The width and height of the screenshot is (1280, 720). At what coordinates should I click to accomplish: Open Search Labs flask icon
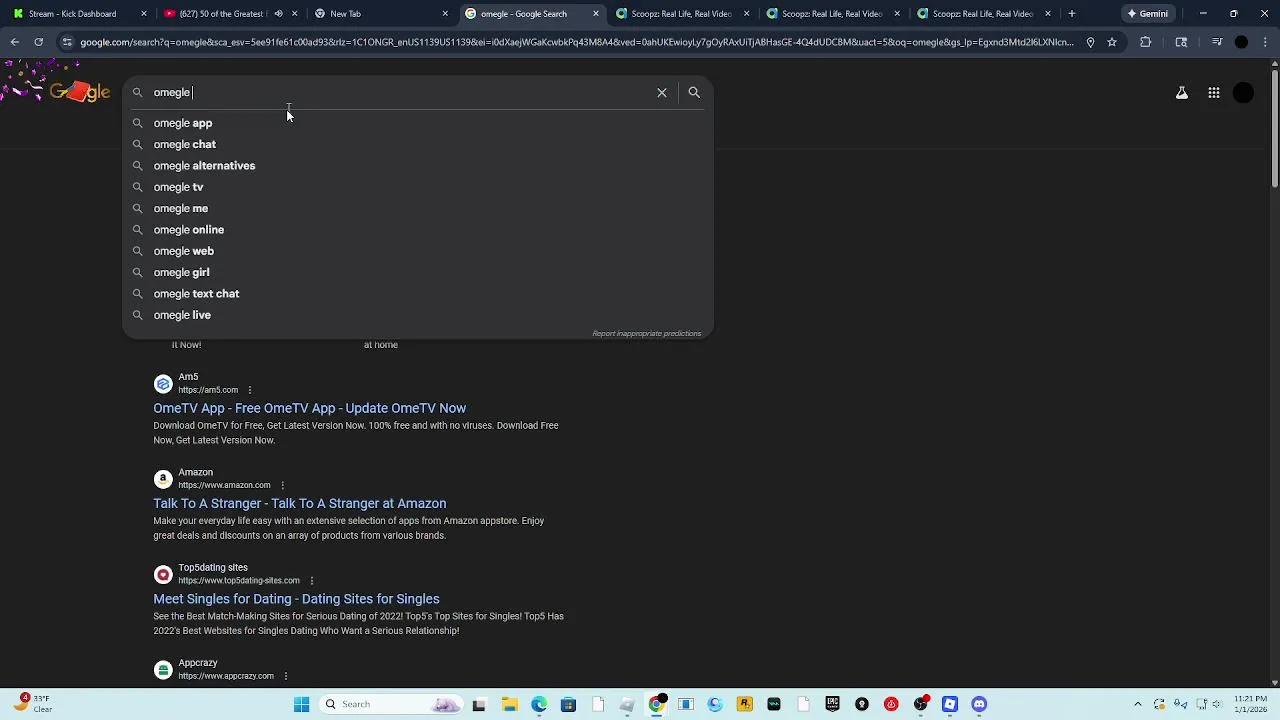tap(1181, 93)
